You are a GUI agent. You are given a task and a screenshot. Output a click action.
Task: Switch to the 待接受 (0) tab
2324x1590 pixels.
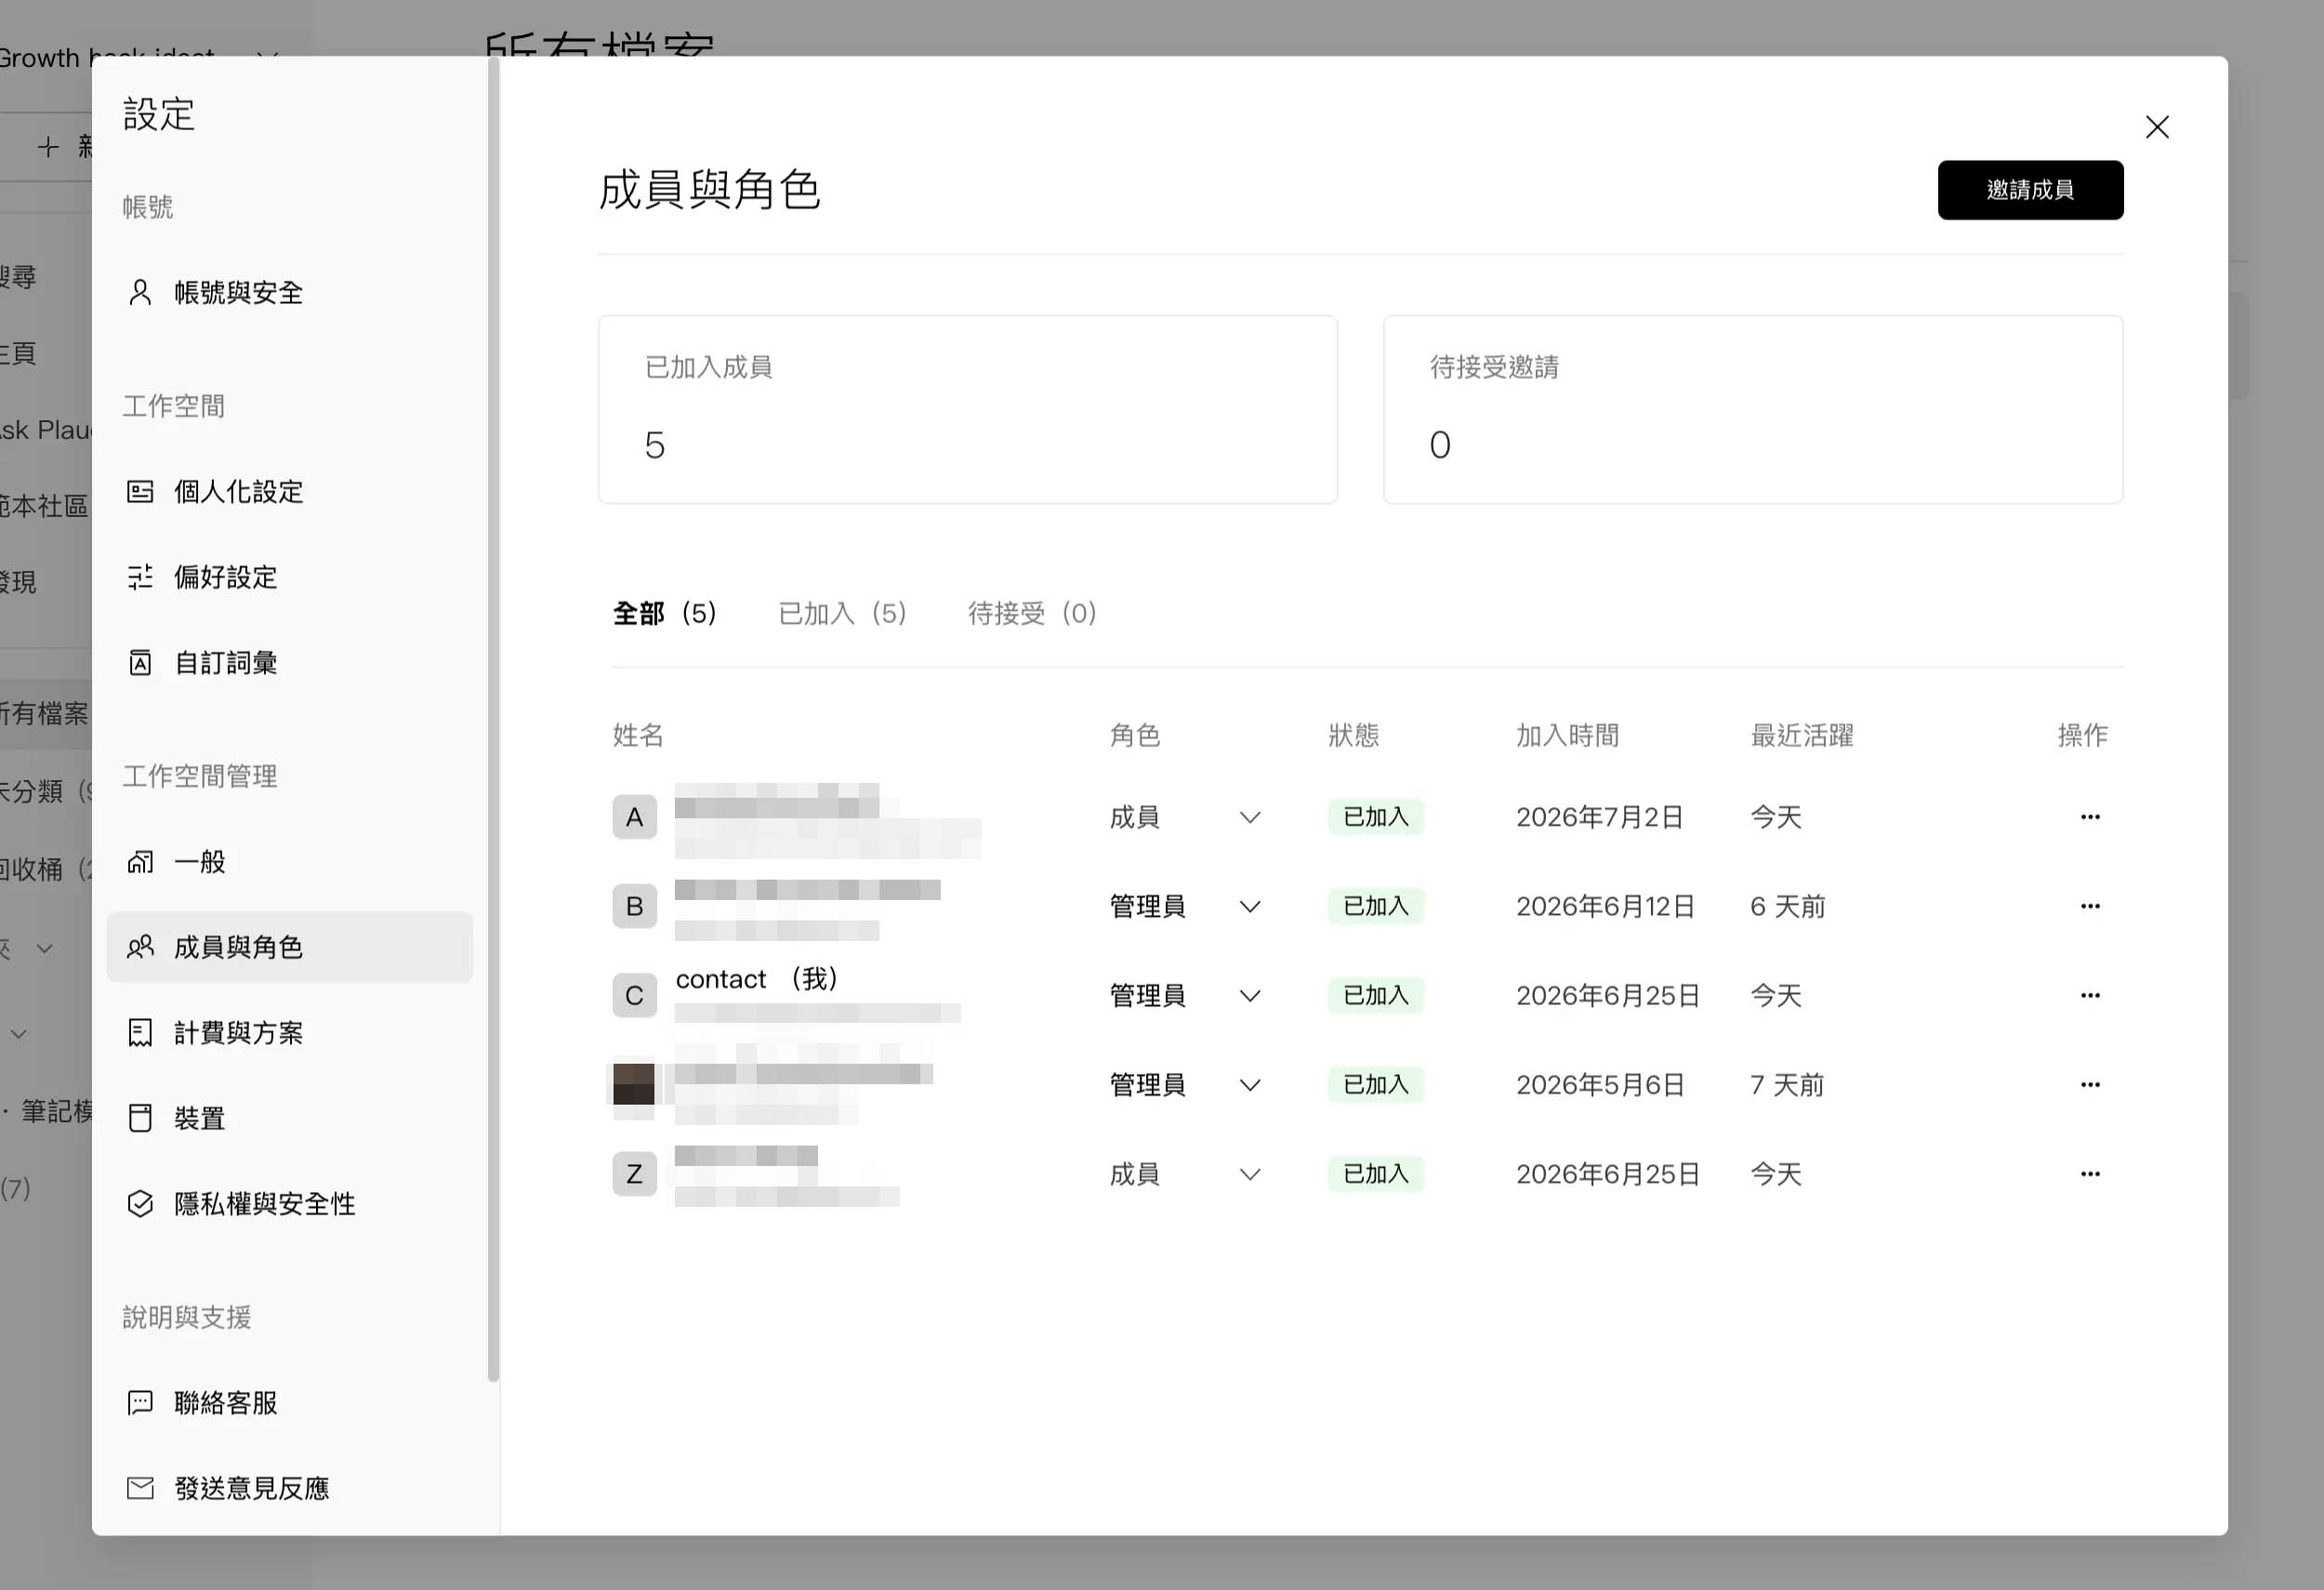coord(1032,613)
